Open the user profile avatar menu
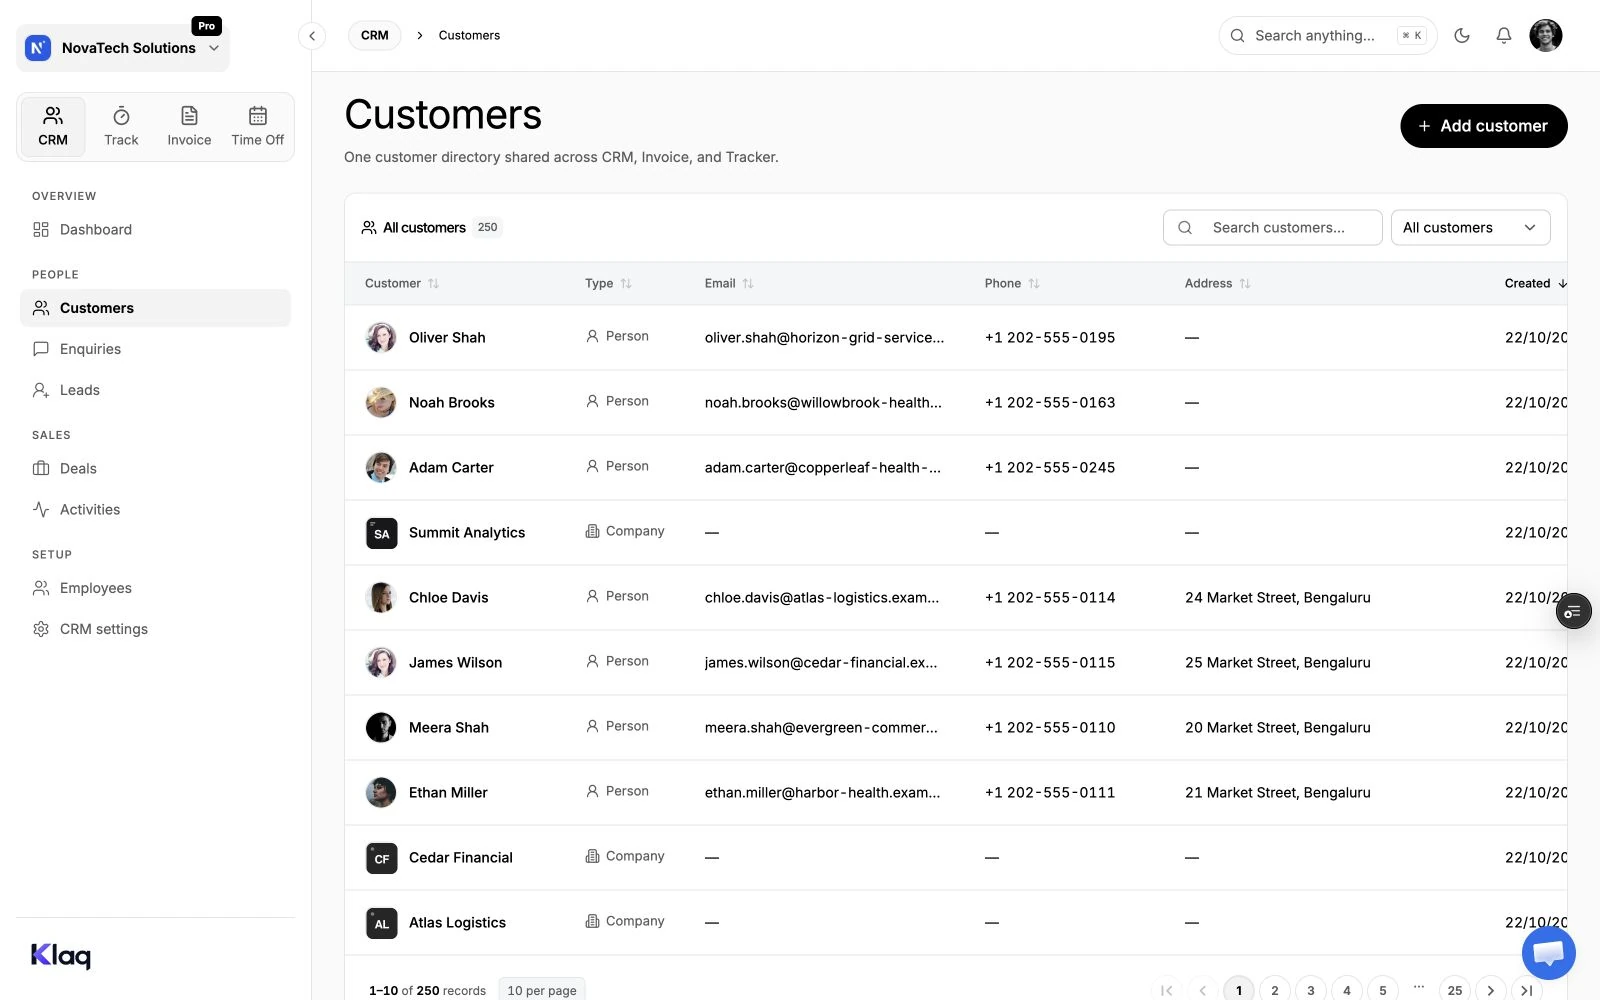Viewport: 1600px width, 1000px height. (x=1546, y=36)
